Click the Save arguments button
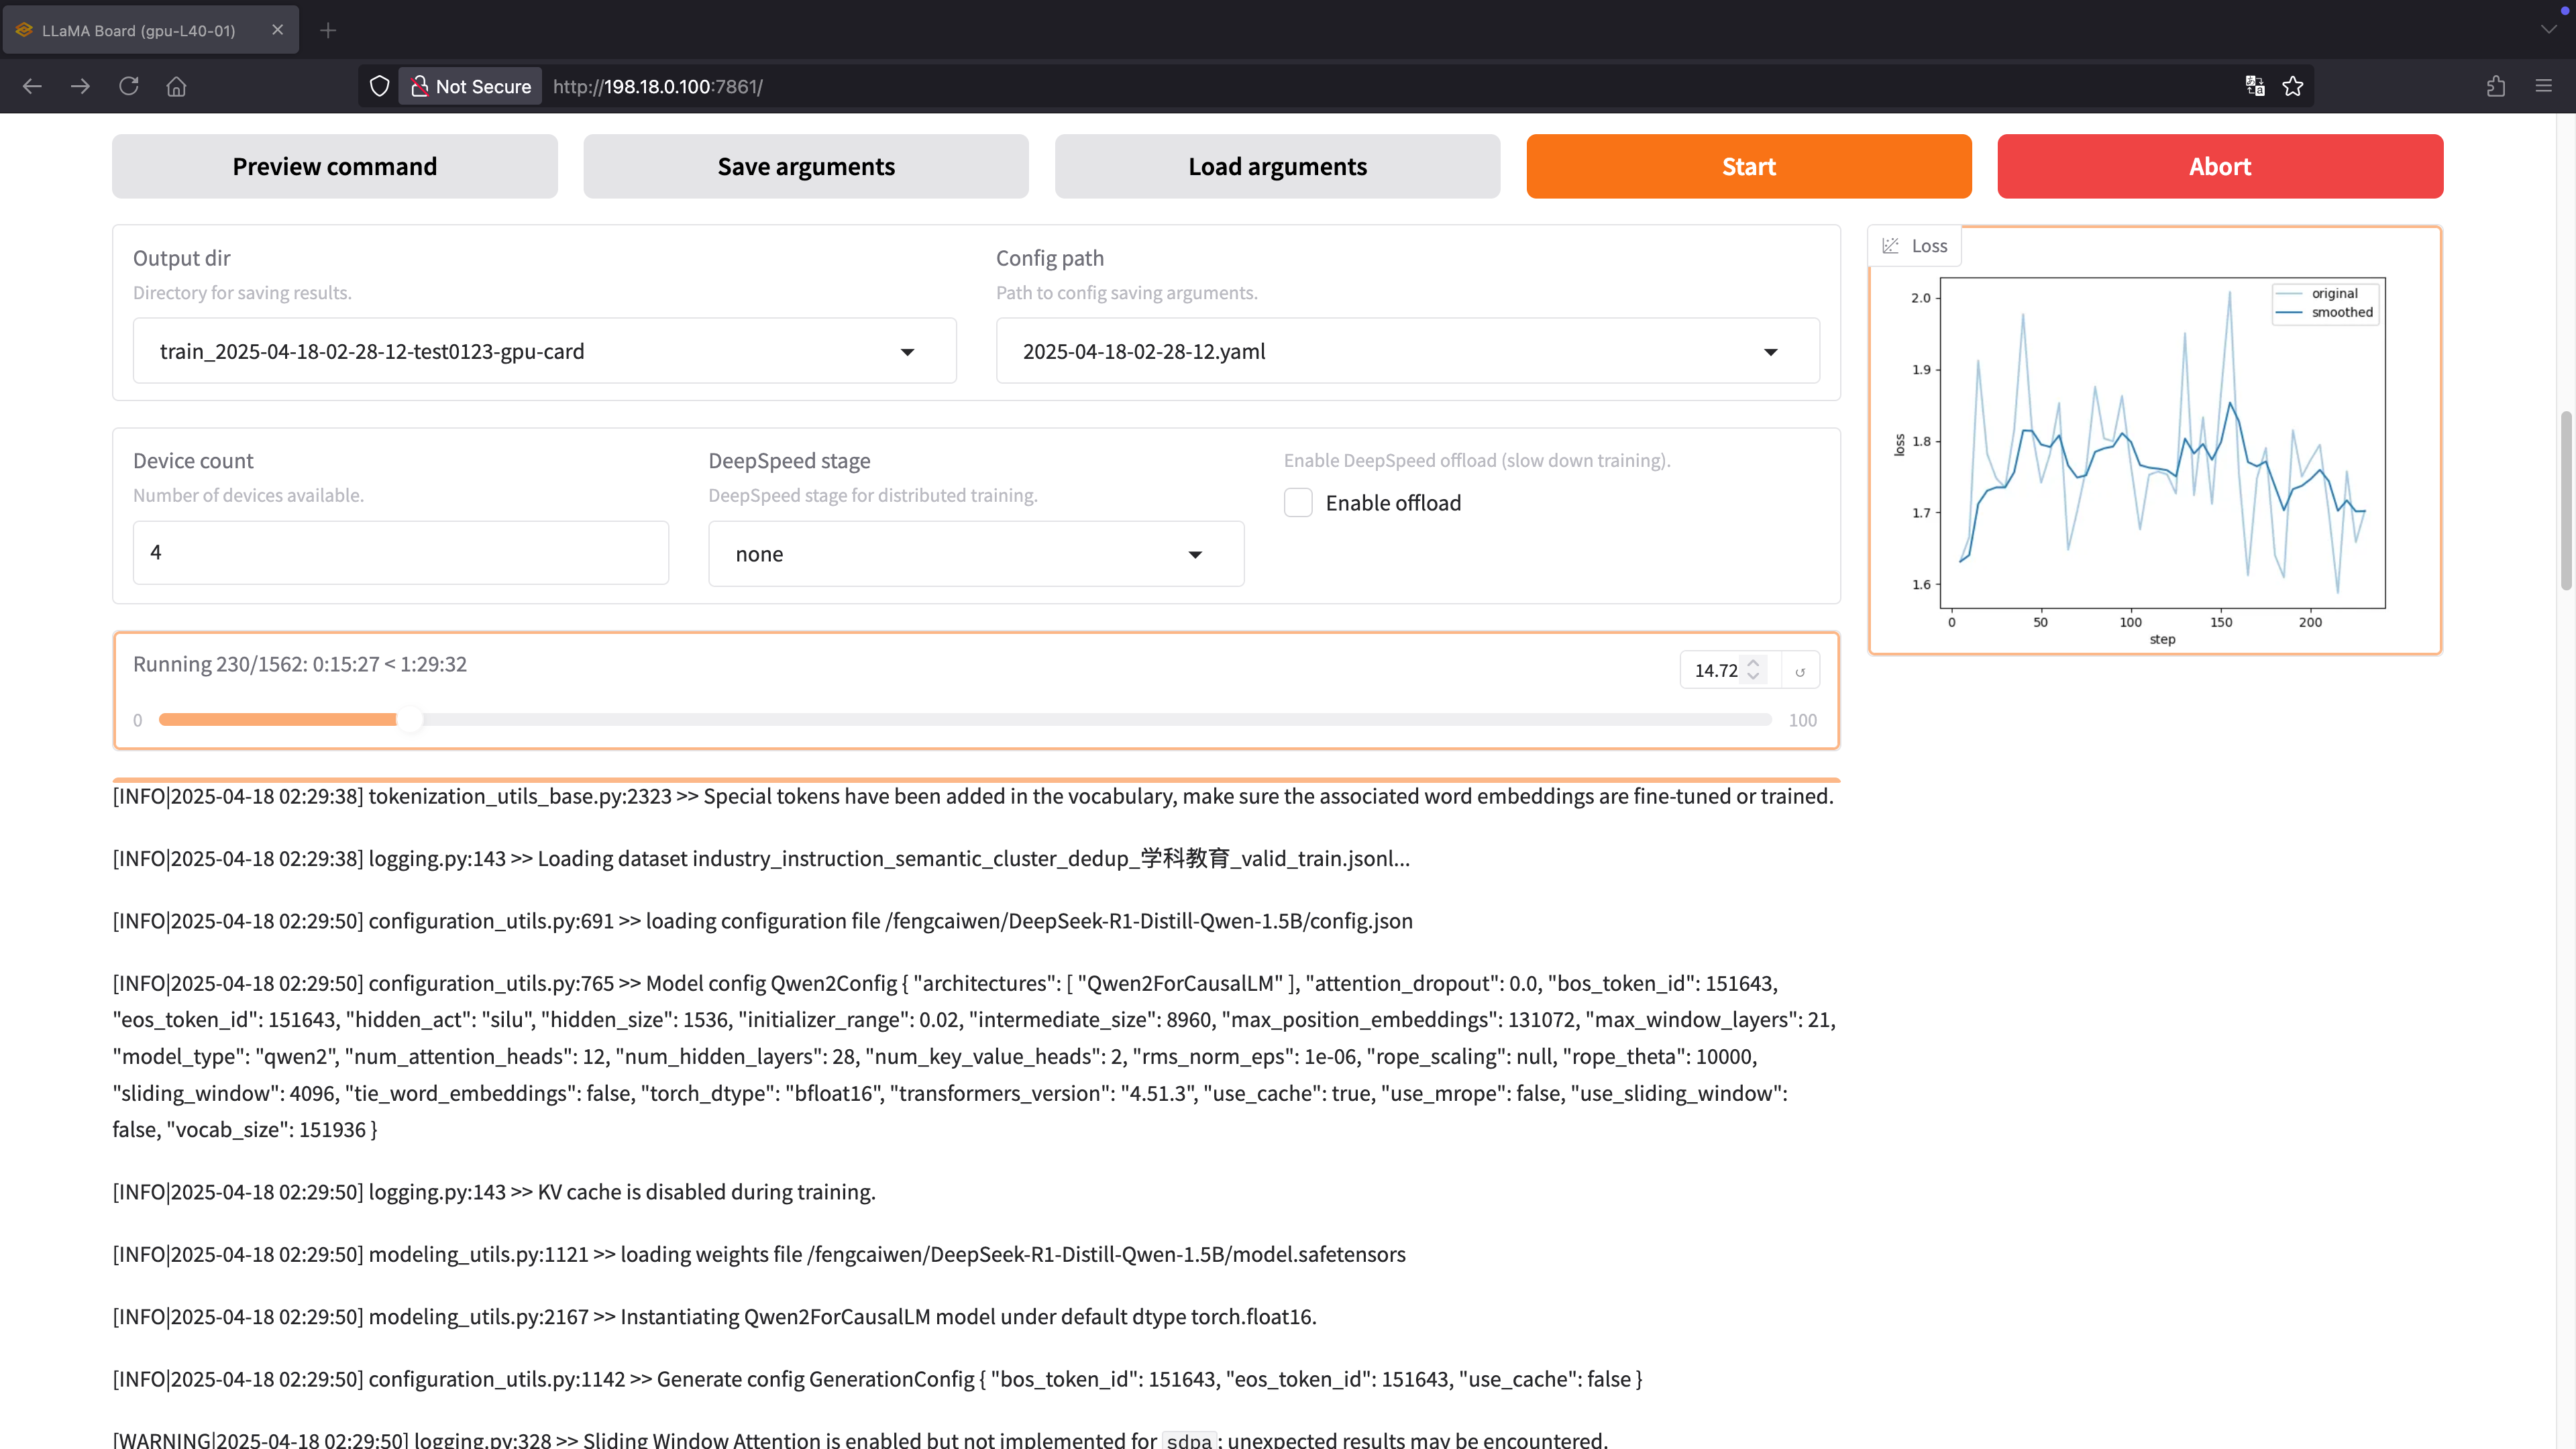This screenshot has height=1449, width=2576. pos(806,166)
